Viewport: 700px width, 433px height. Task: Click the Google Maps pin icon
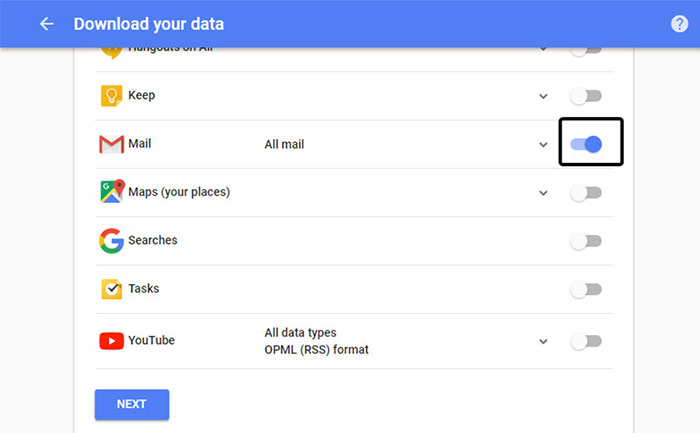[x=112, y=191]
